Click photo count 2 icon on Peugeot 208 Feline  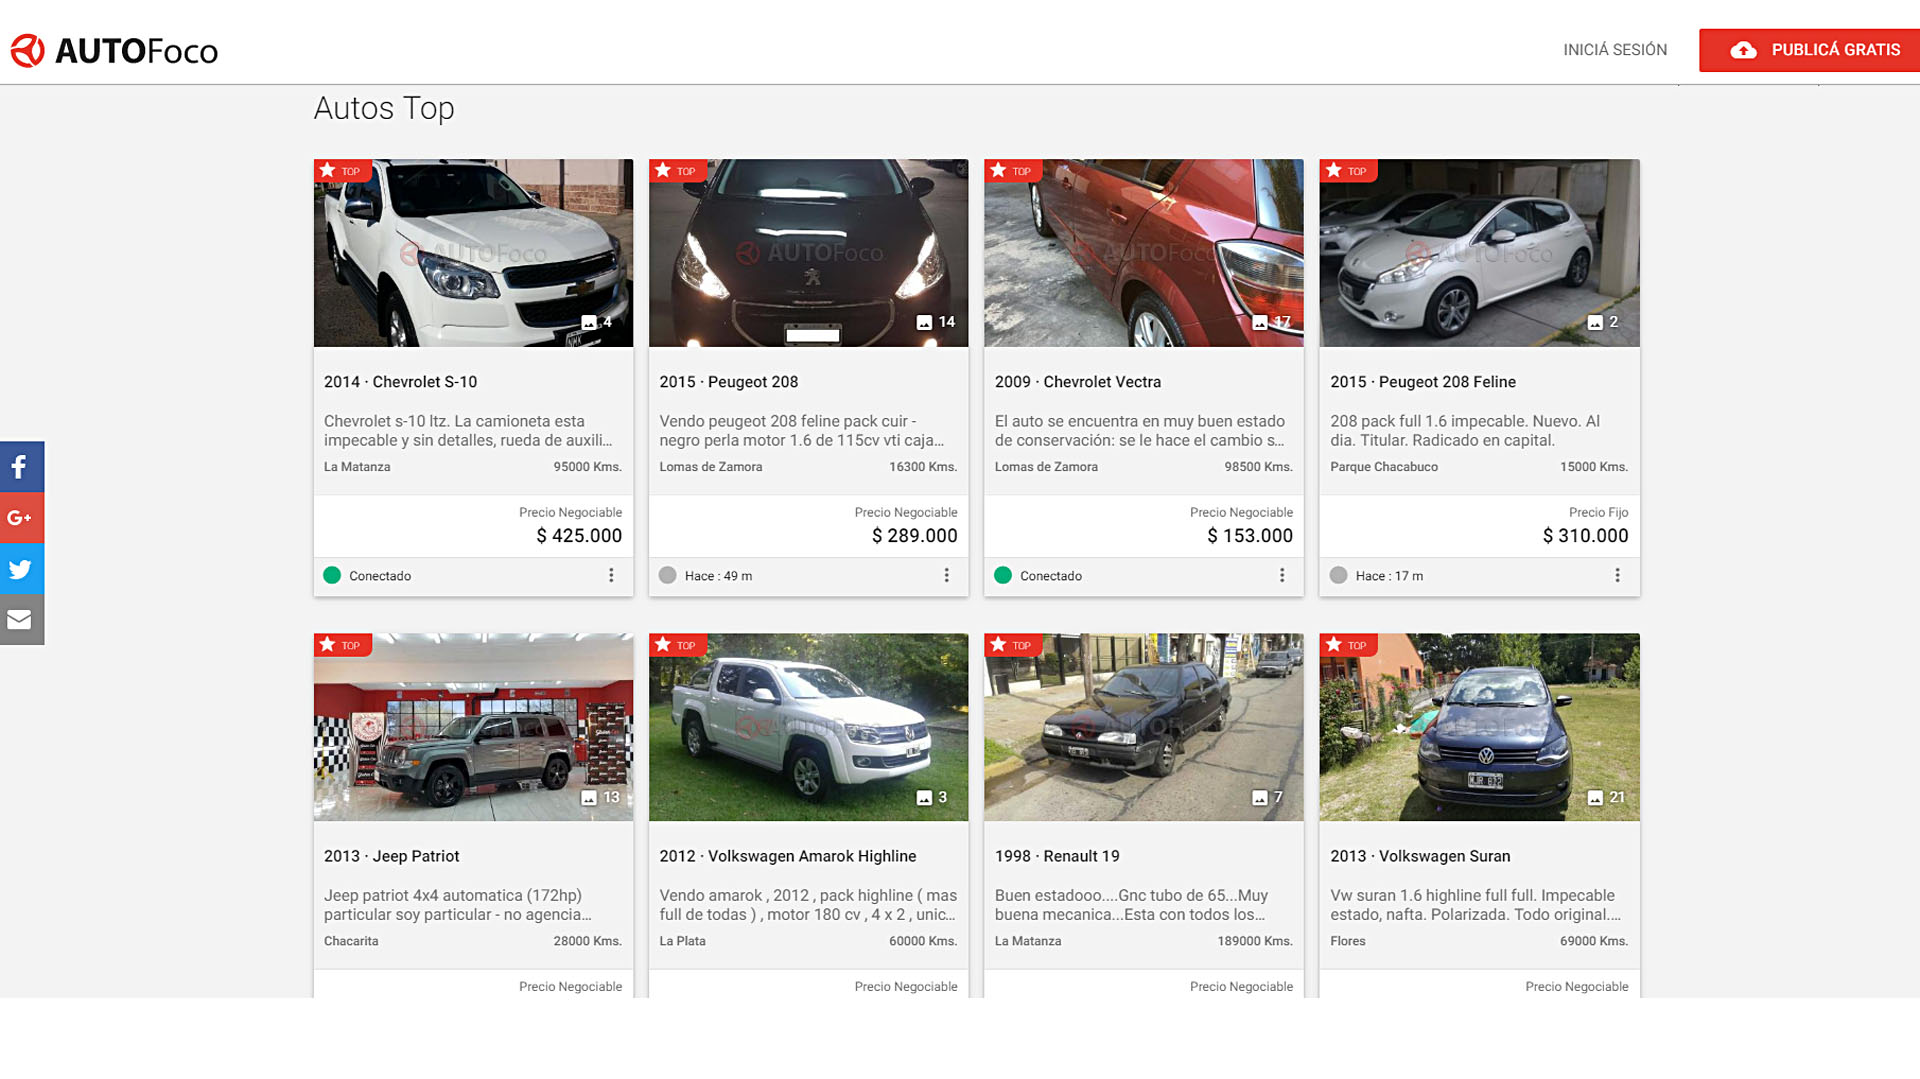click(x=1603, y=322)
